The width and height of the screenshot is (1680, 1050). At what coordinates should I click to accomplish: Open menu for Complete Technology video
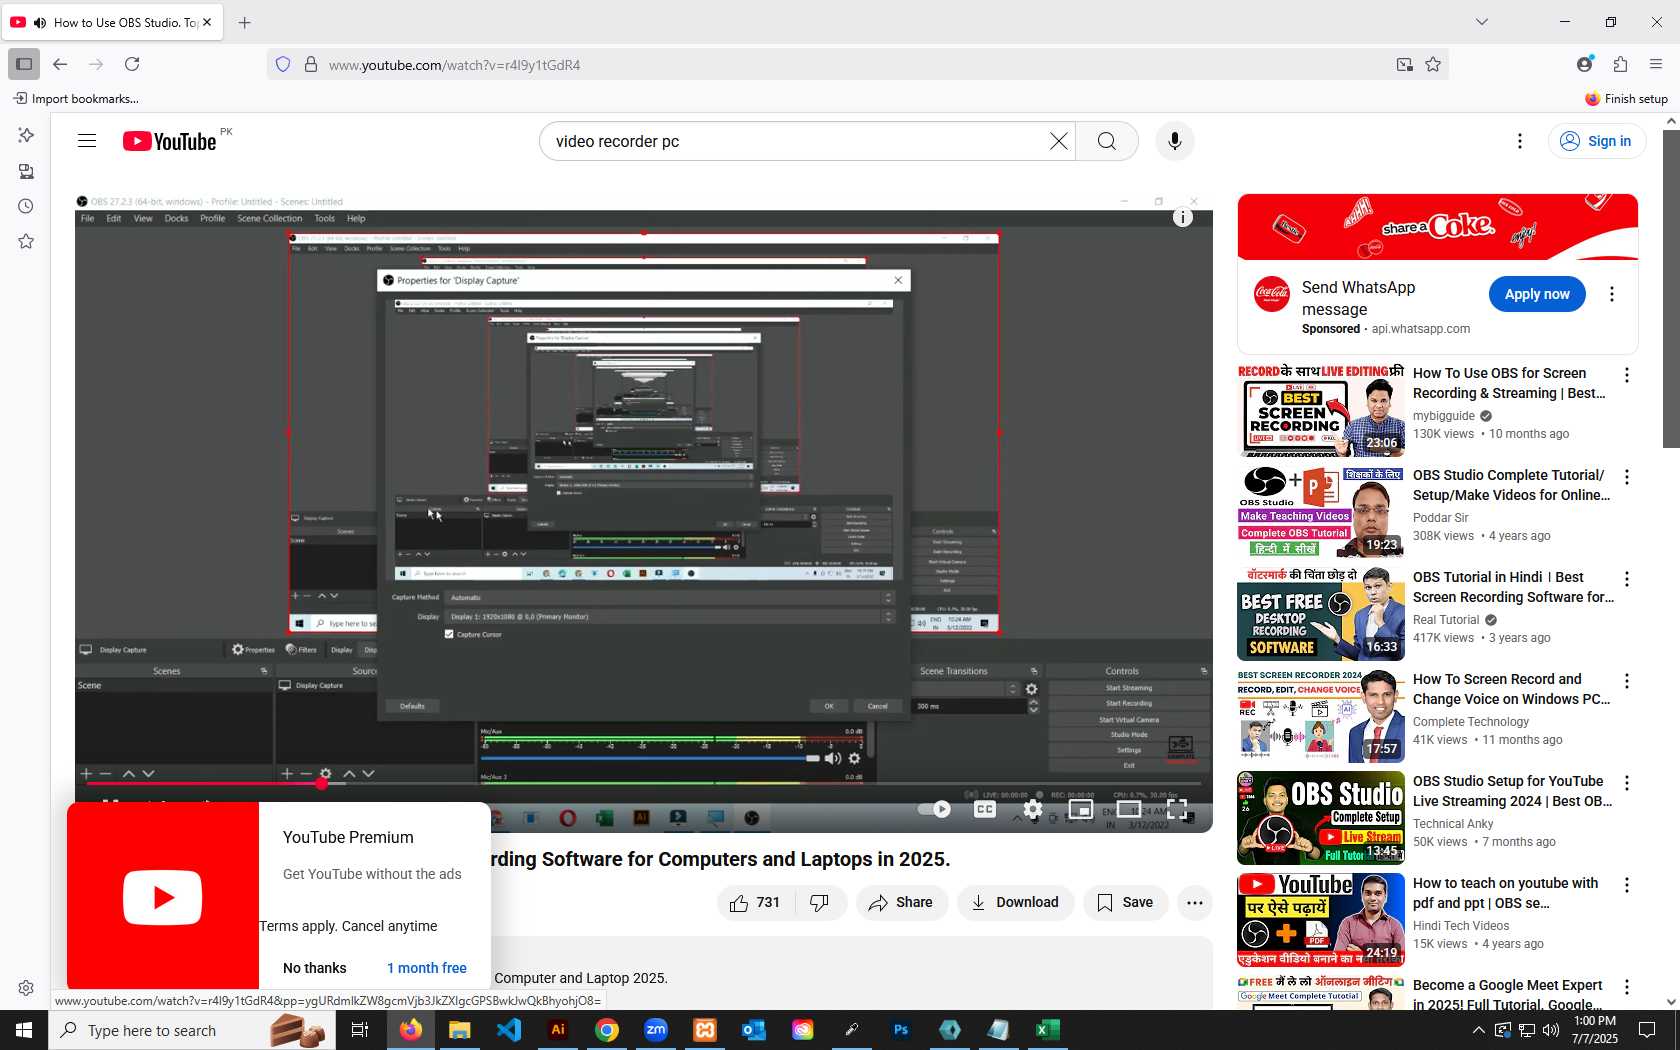1627,681
